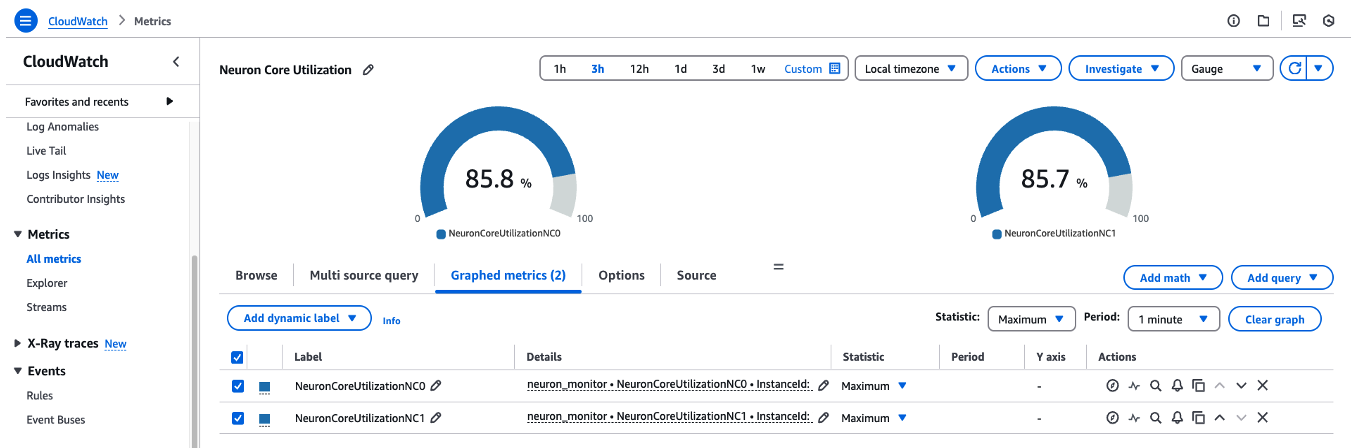Select the 1w time range

click(758, 69)
